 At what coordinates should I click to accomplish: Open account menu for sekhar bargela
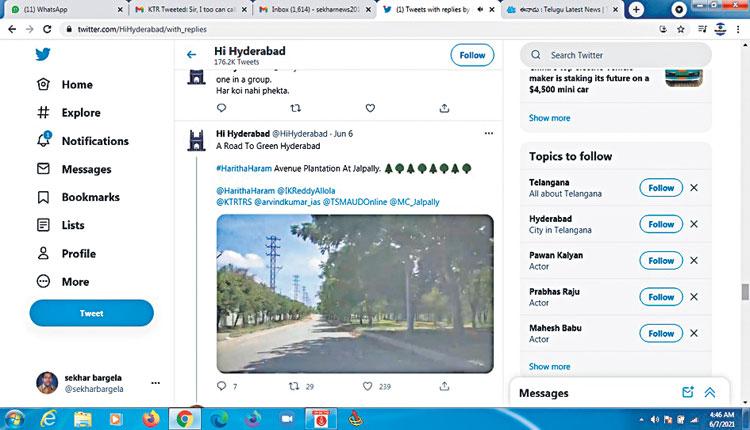click(155, 383)
